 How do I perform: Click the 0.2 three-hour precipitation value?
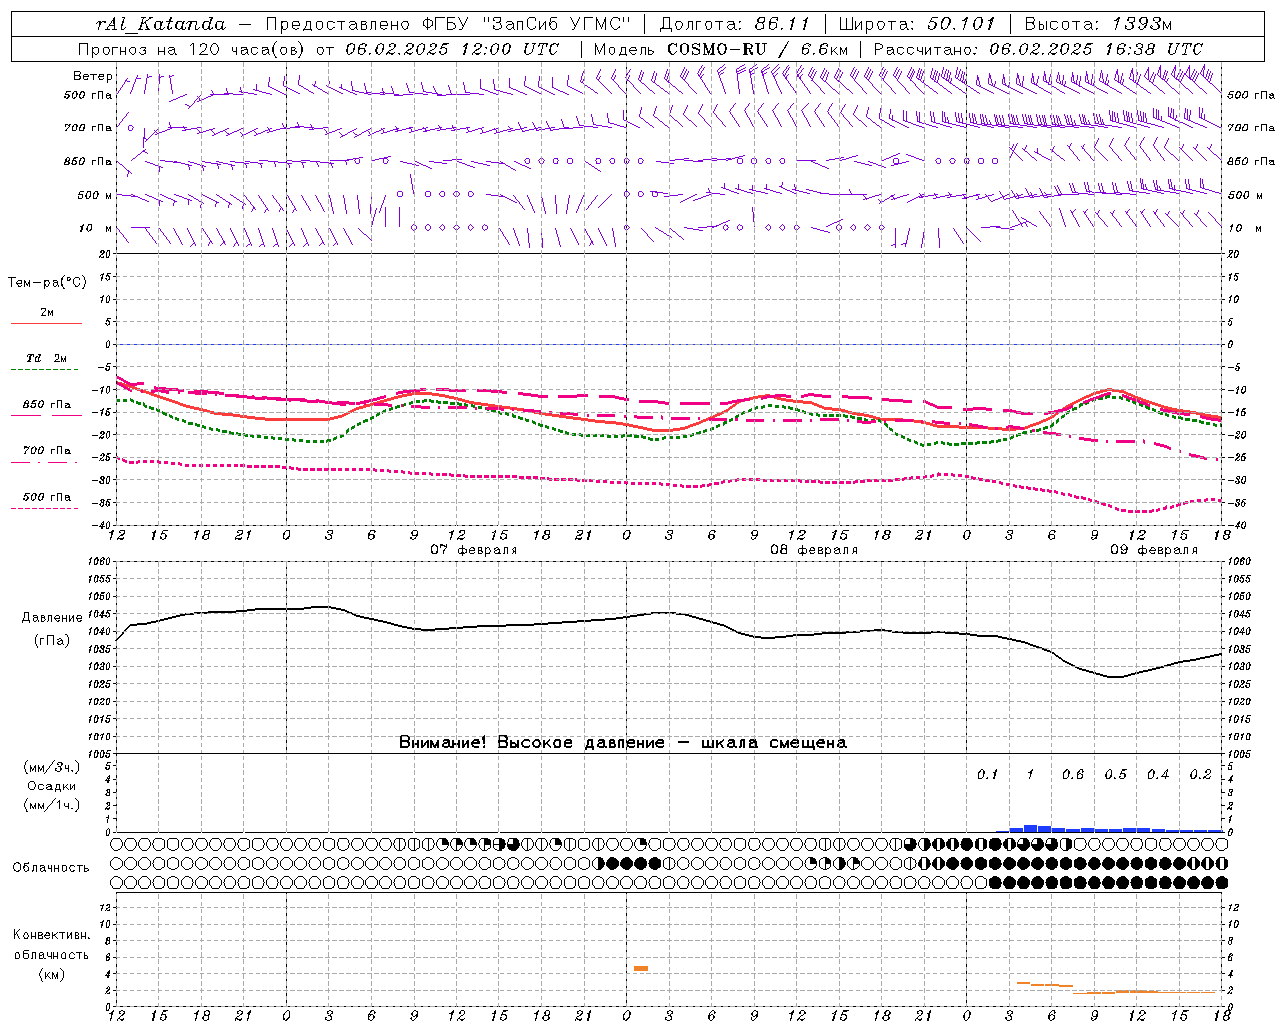click(1200, 774)
